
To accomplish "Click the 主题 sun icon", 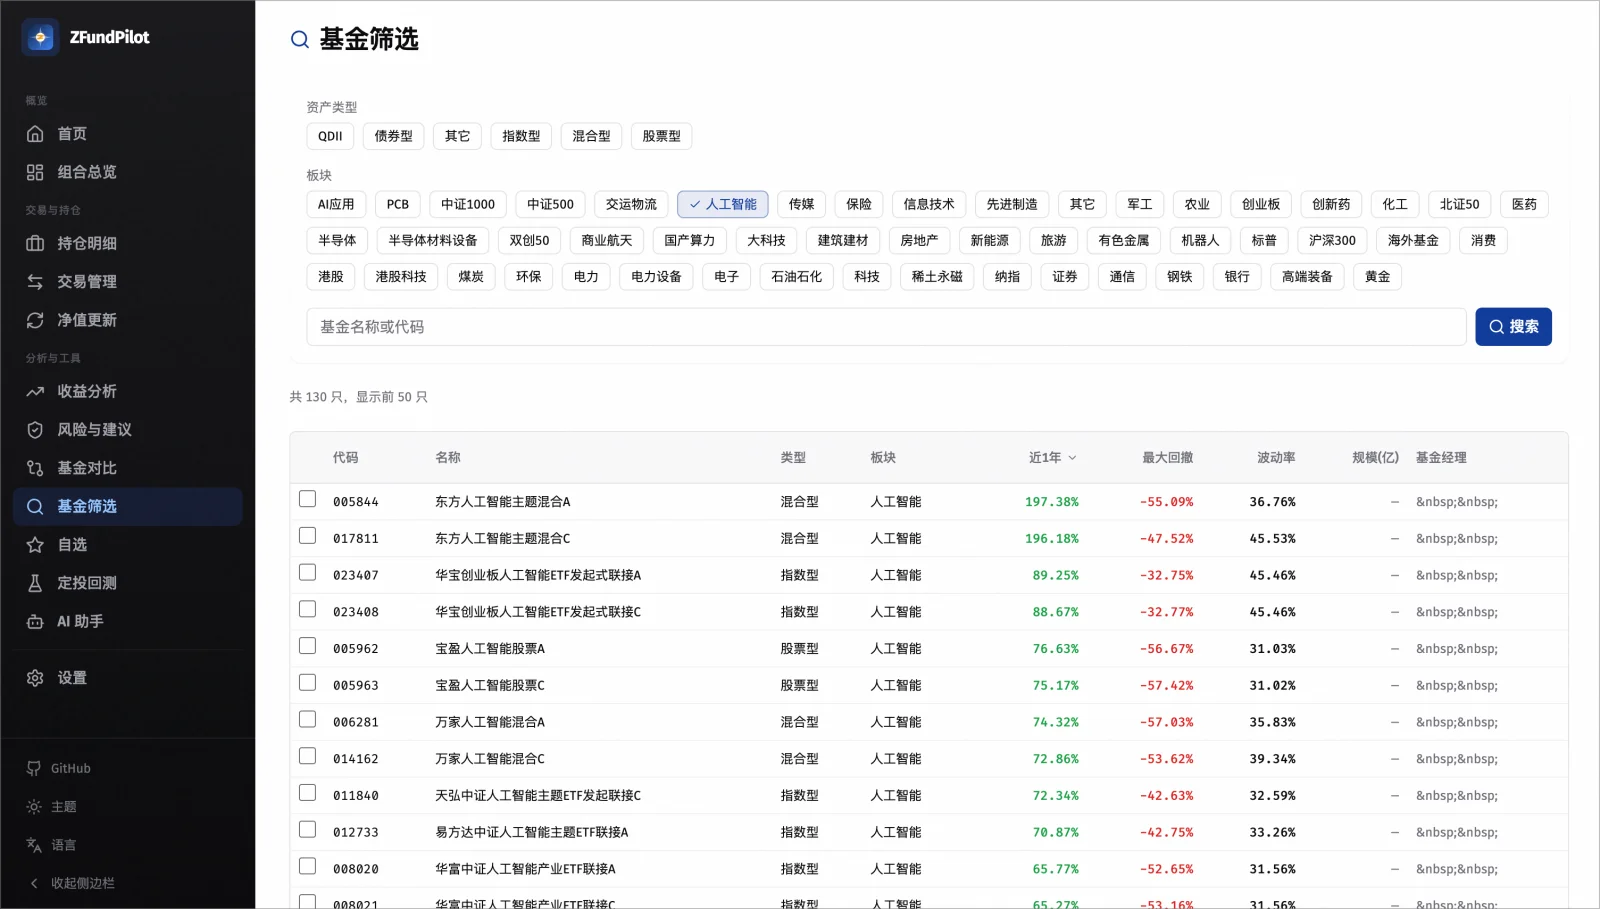I will 34,807.
